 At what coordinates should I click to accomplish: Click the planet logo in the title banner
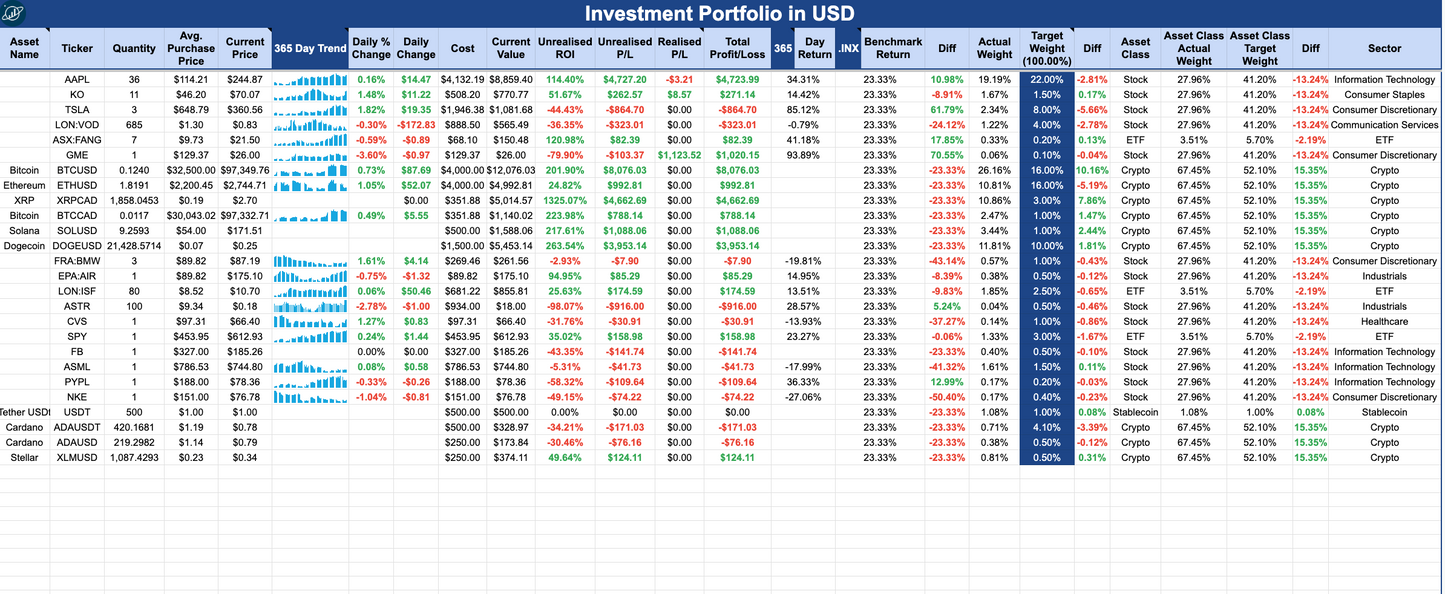14,13
